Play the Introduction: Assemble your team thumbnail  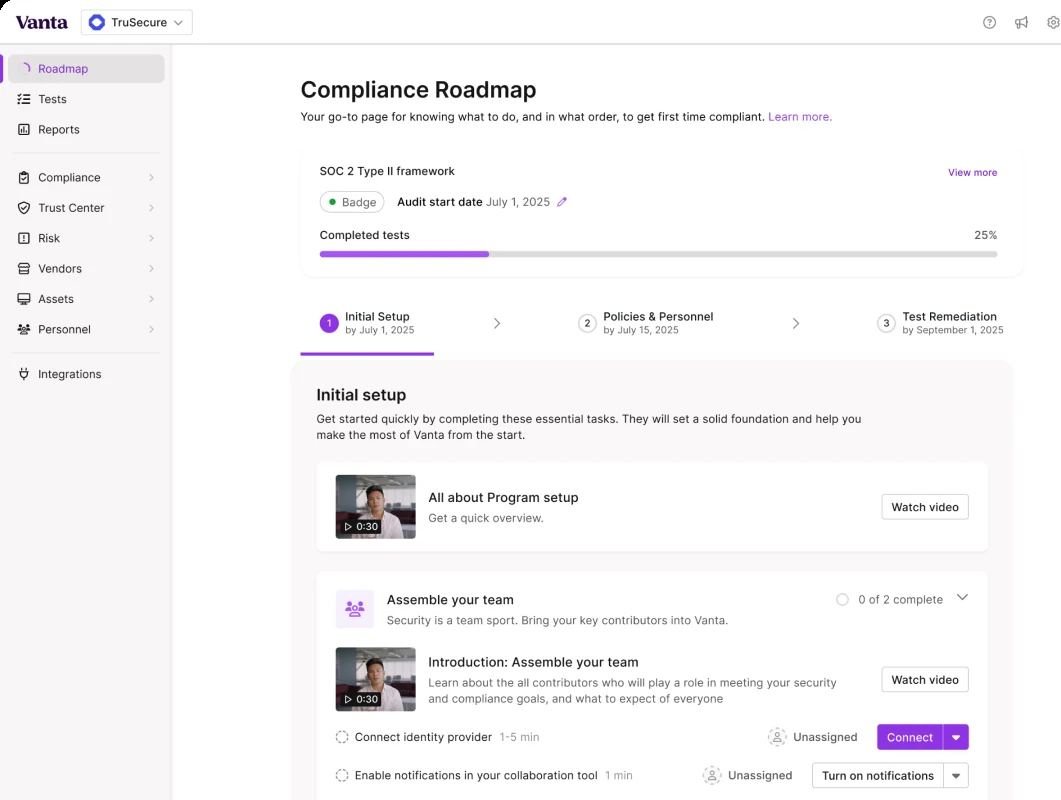coord(376,680)
